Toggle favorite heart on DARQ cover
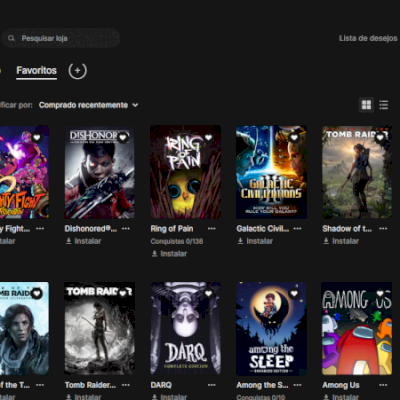Image resolution: width=400 pixels, height=400 pixels. (209, 293)
